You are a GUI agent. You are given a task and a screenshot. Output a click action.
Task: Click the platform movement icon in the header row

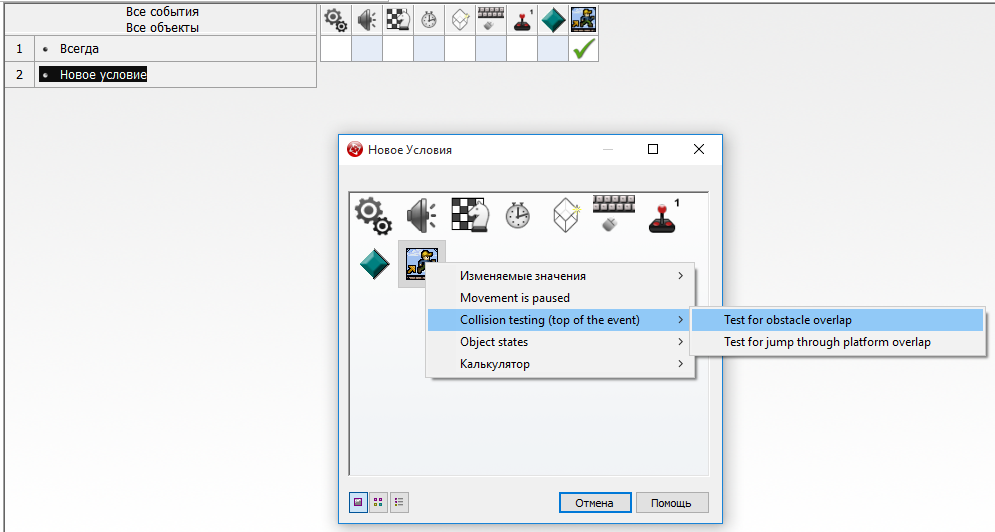click(583, 19)
